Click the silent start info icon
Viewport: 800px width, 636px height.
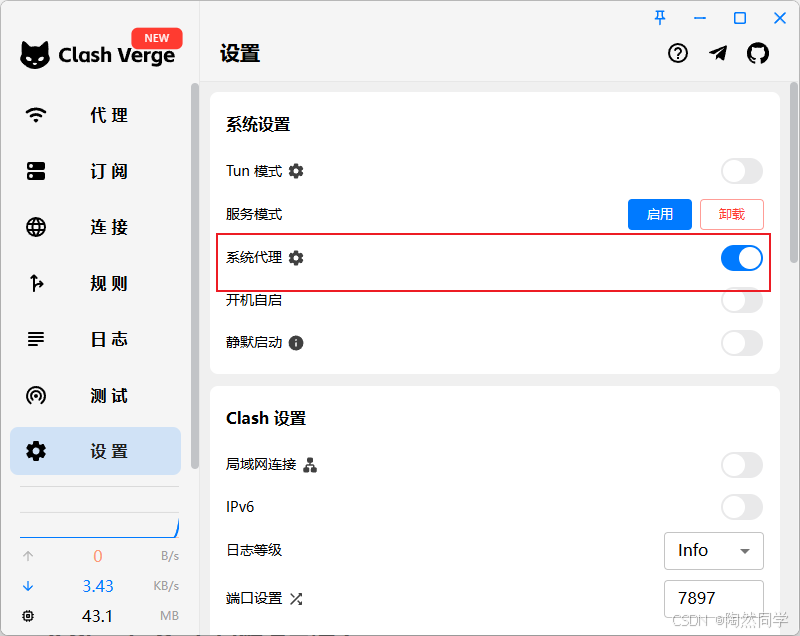pos(296,343)
